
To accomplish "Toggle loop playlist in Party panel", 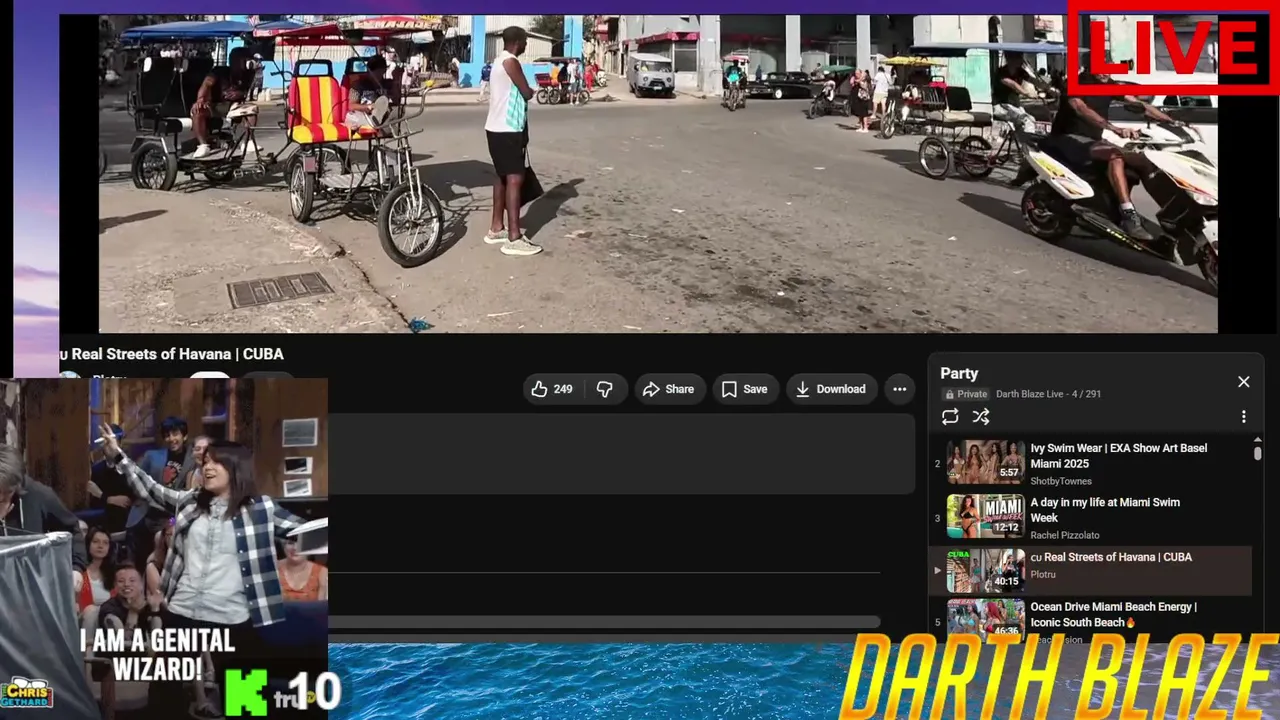I will [x=950, y=417].
